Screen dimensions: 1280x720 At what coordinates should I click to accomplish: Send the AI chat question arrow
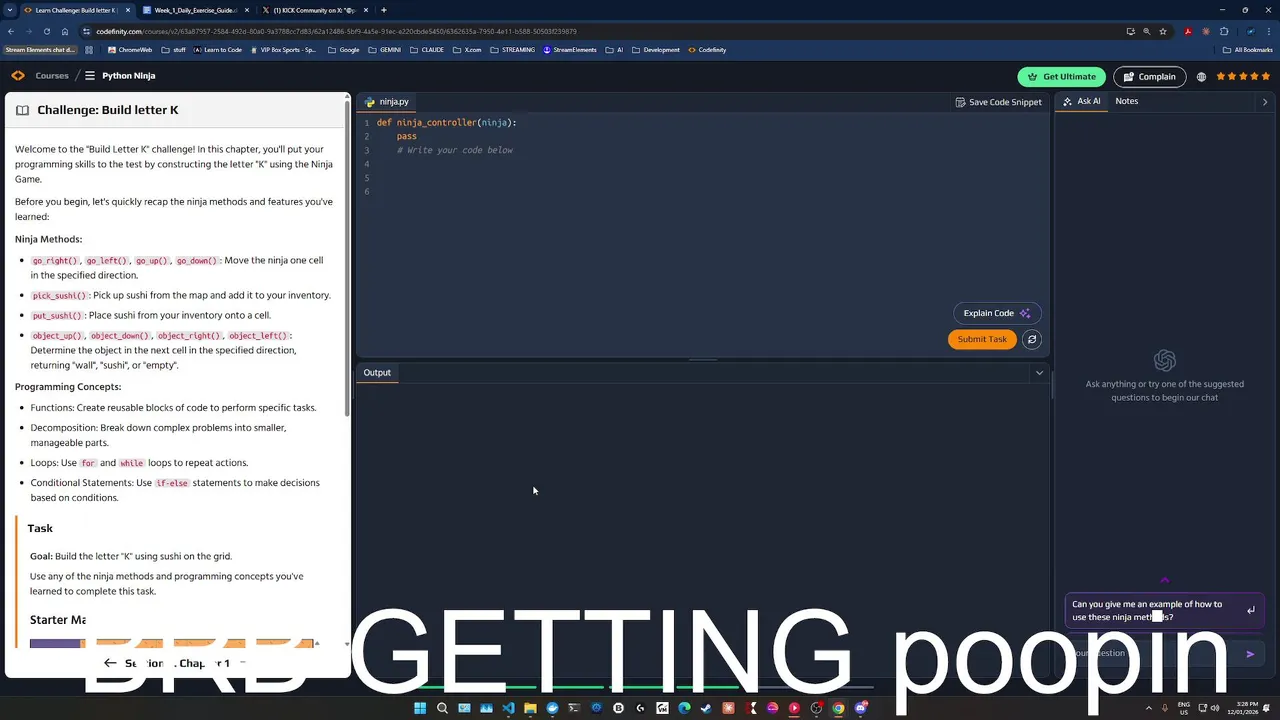pyautogui.click(x=1250, y=654)
